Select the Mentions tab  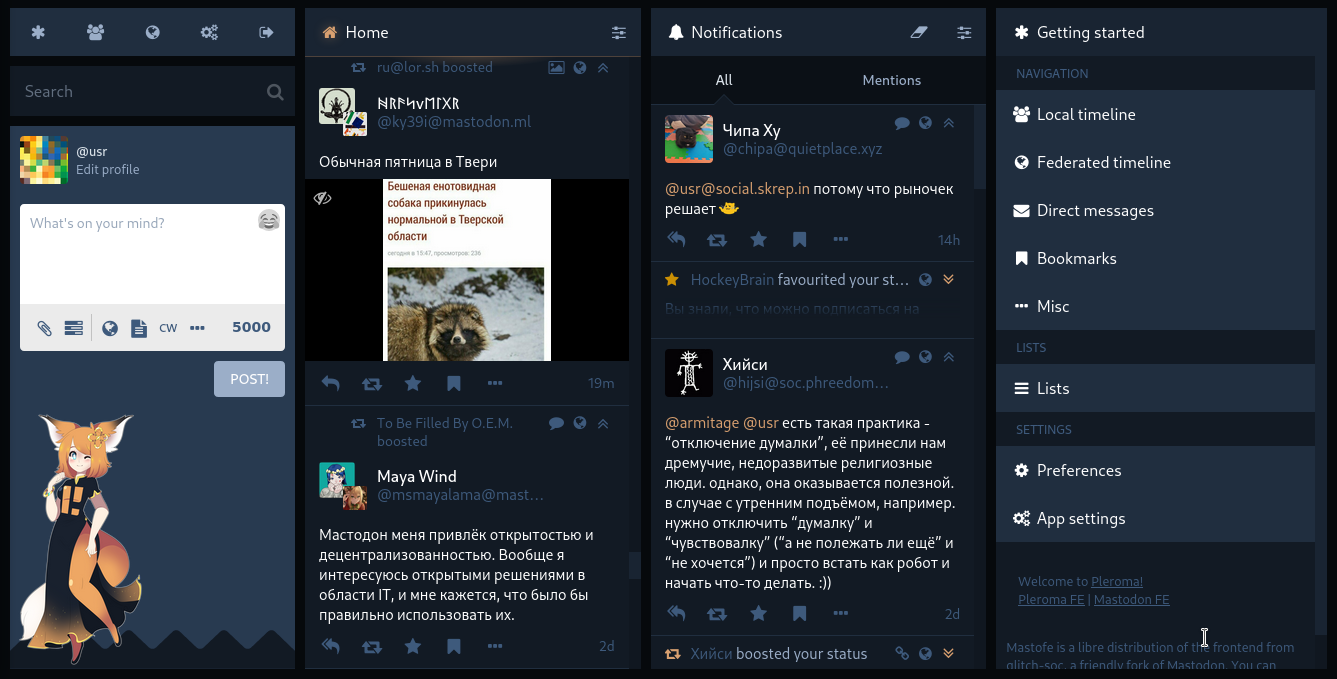pos(892,80)
